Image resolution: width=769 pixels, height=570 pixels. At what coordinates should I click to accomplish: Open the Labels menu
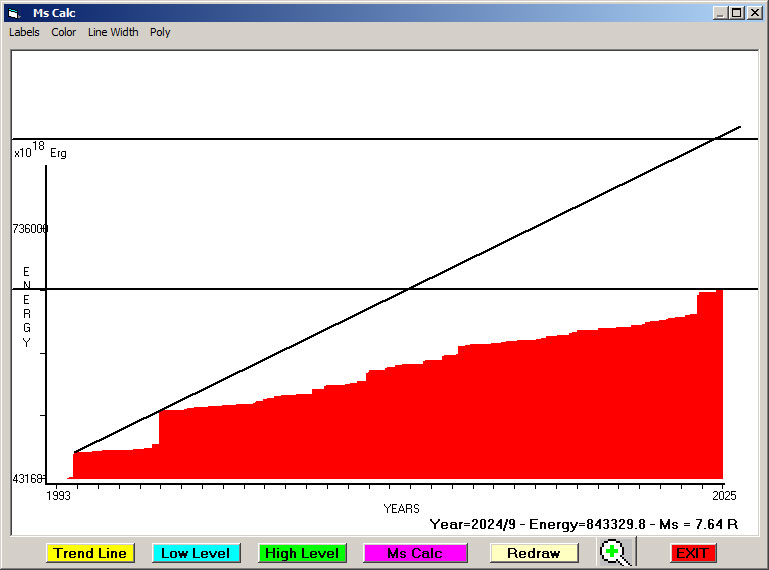coord(24,32)
